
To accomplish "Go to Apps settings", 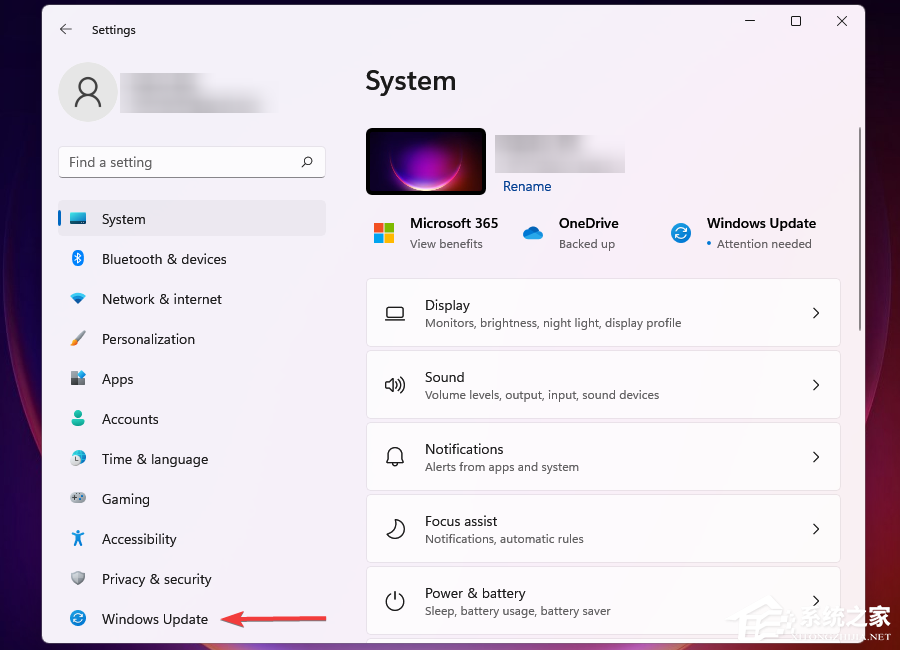I will [117, 379].
